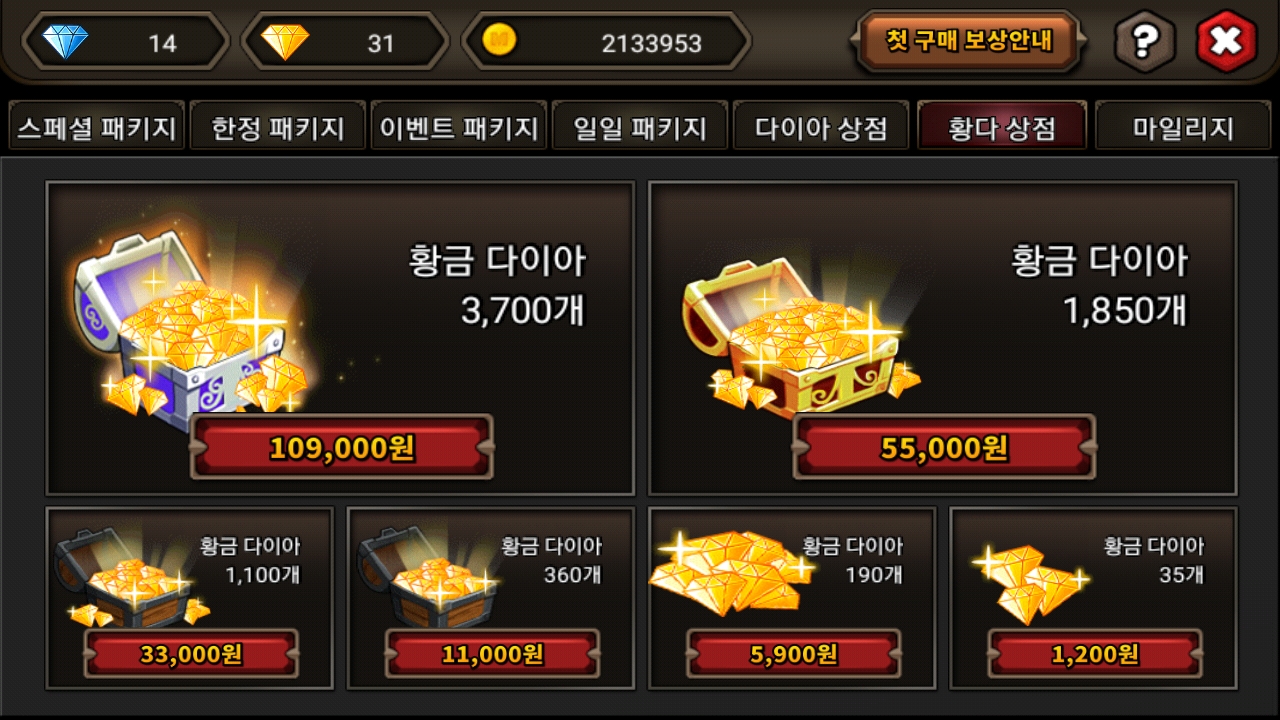This screenshot has height=720, width=1280.
Task: Open the 마일리지 tab
Action: [x=1183, y=128]
